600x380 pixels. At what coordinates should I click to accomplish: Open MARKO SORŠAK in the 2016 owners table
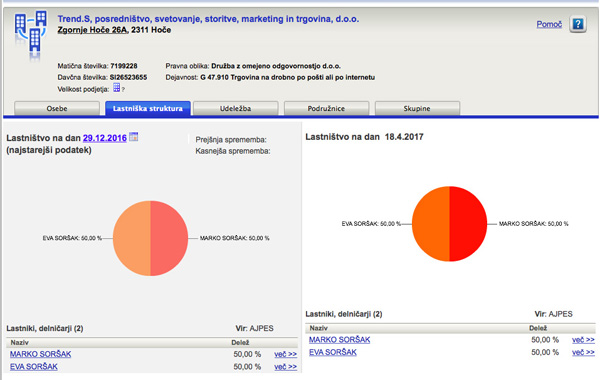(41, 354)
